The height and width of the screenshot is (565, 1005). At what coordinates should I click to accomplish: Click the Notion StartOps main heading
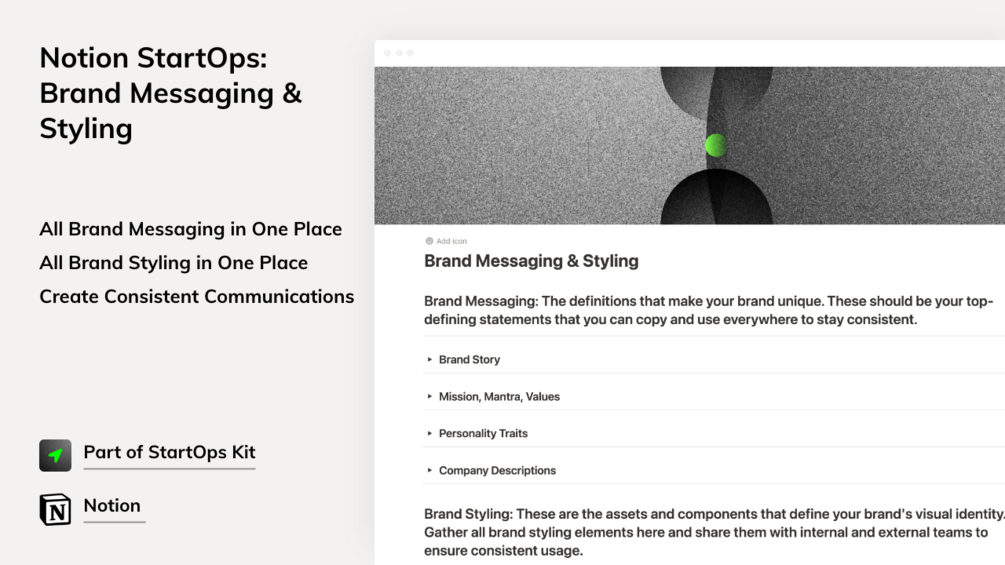(170, 93)
